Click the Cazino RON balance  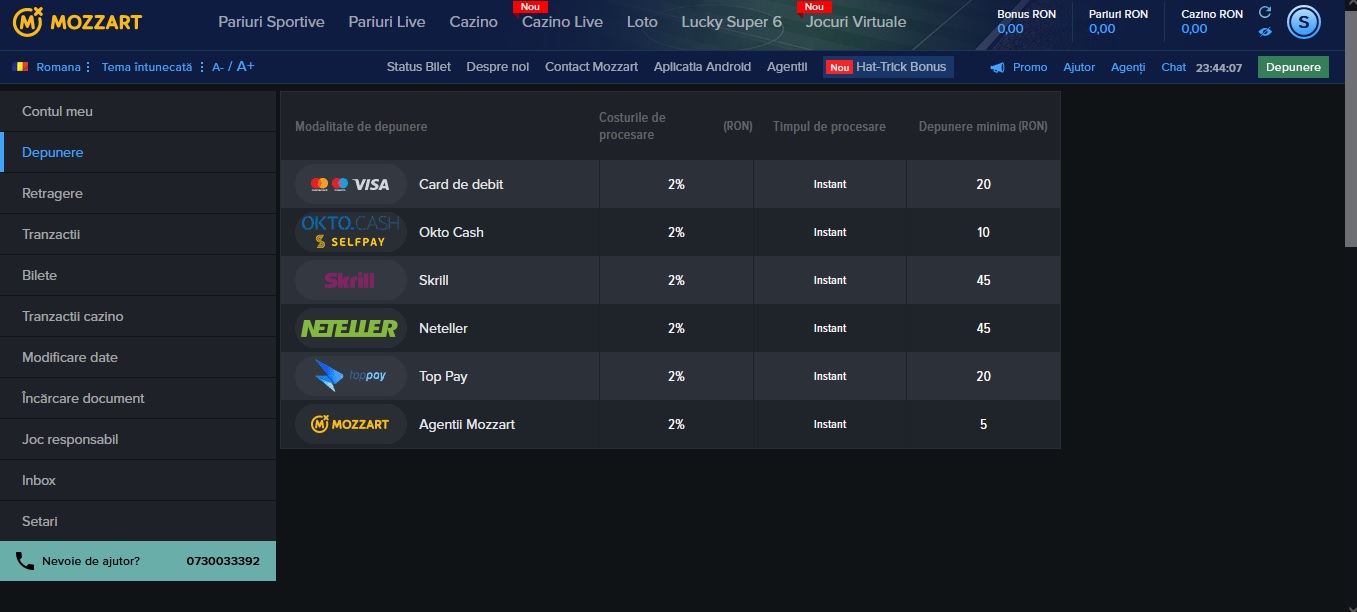pyautogui.click(x=1212, y=22)
